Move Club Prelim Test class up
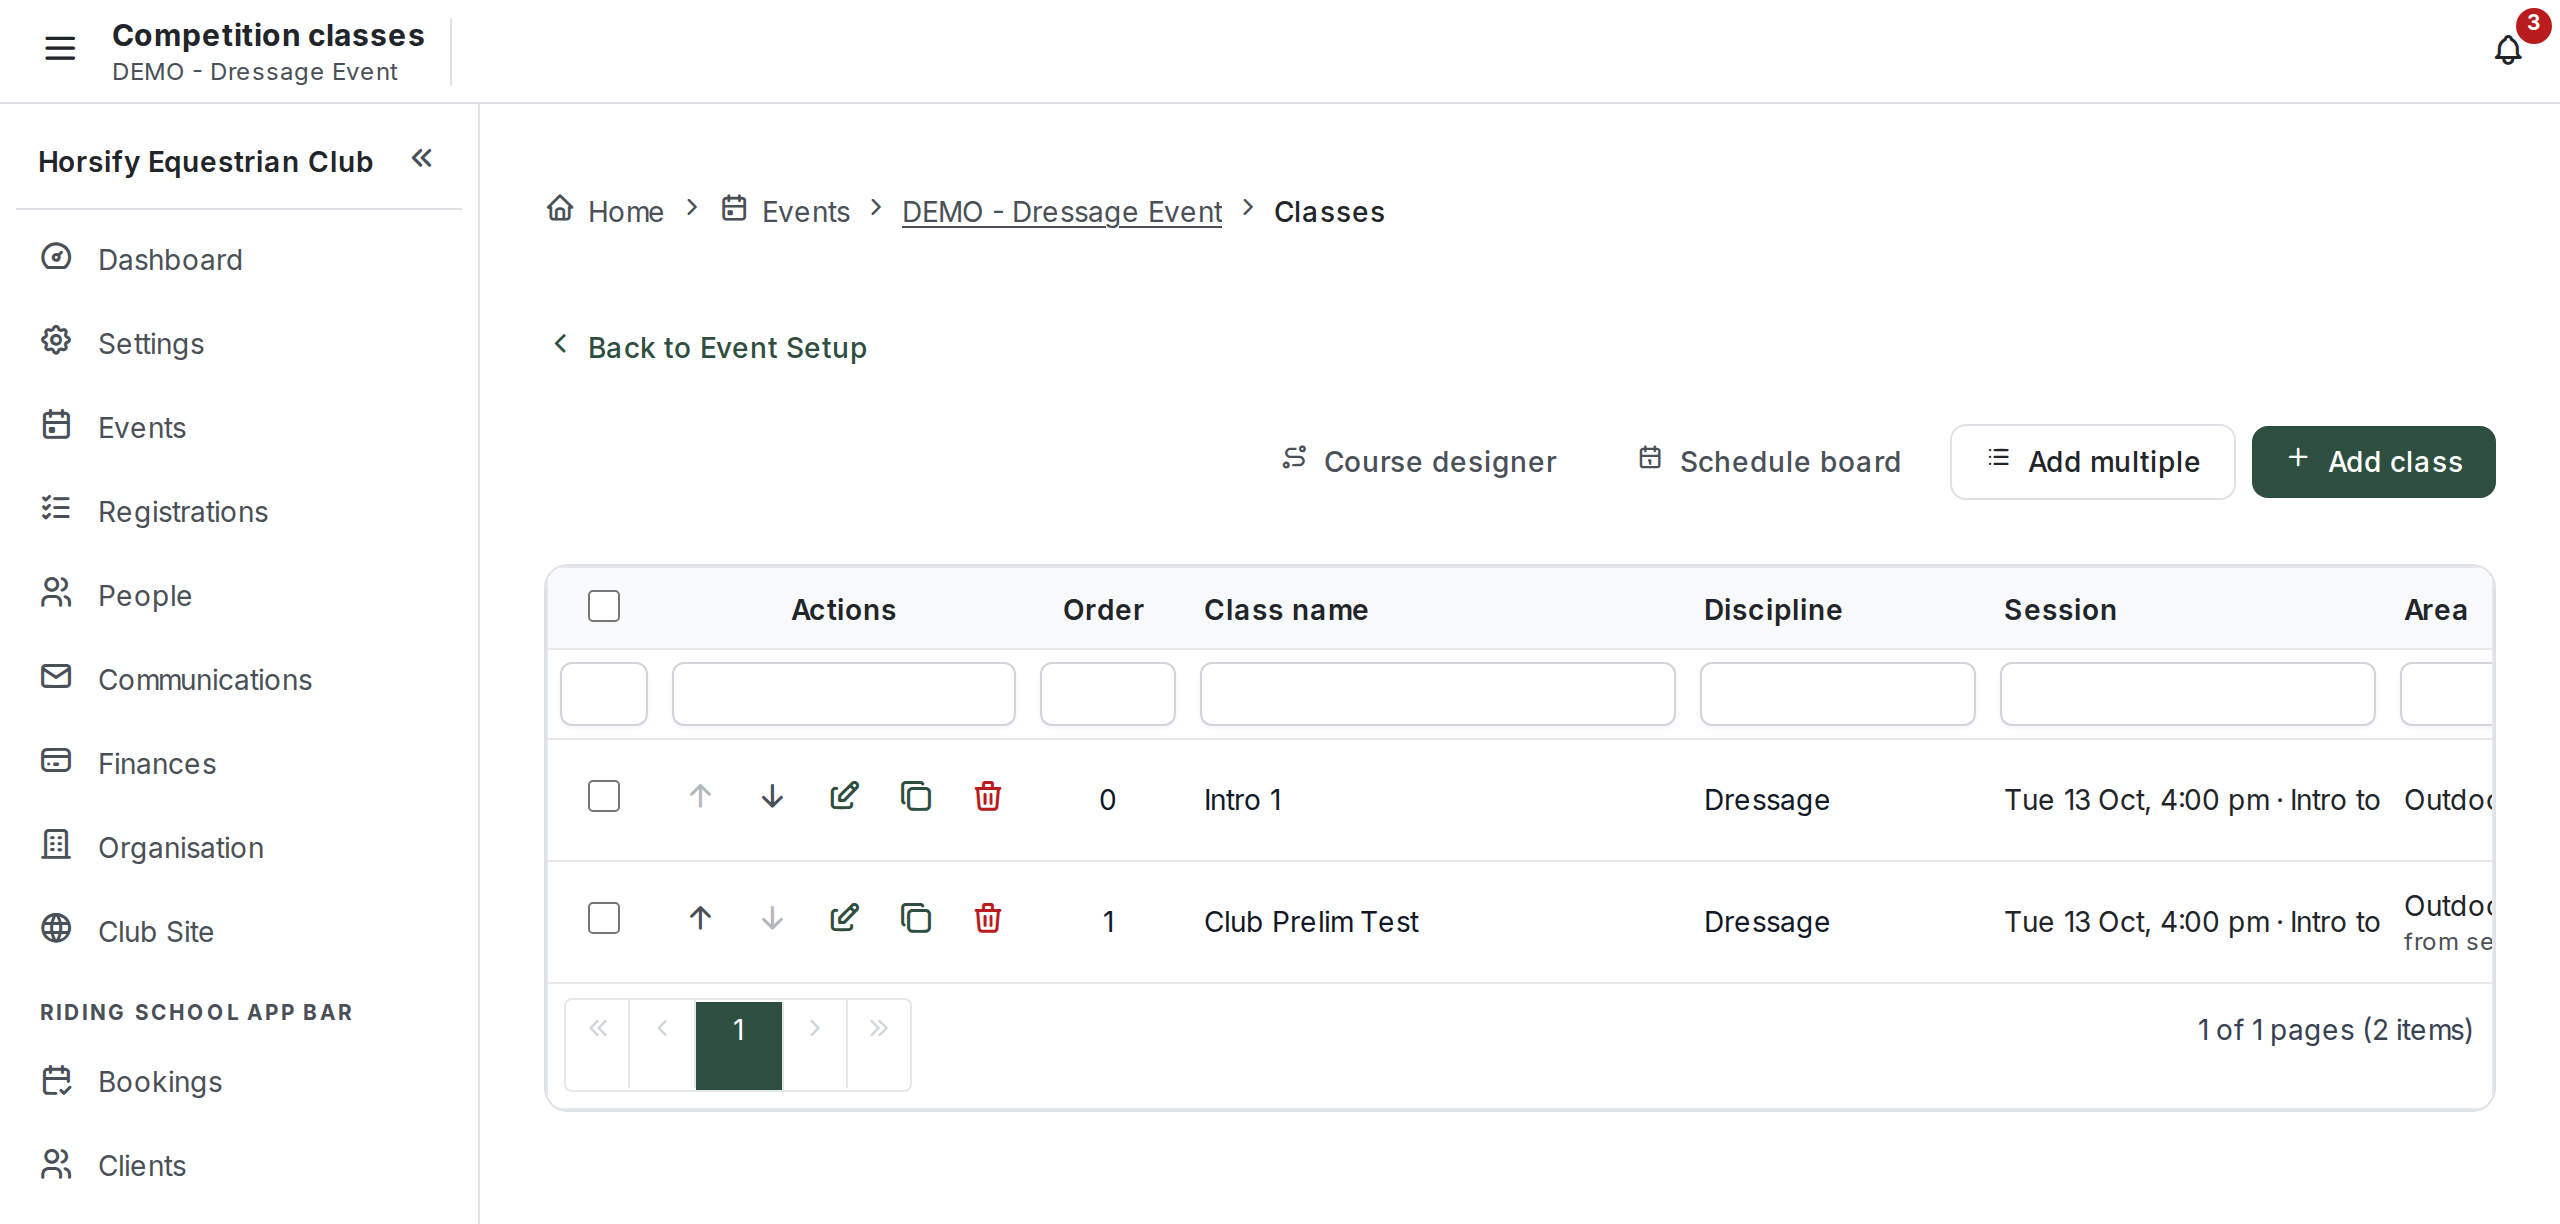 pos(700,918)
